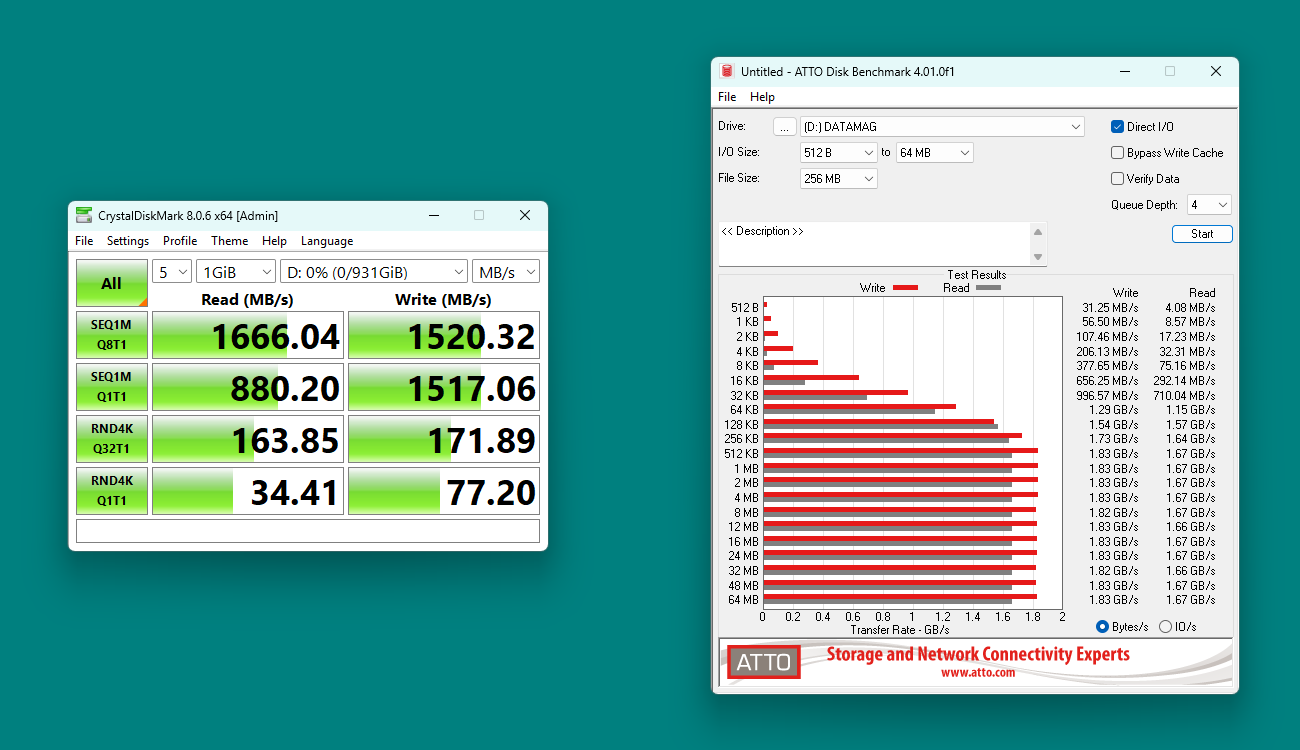Image resolution: width=1300 pixels, height=750 pixels.
Task: Open the File menu in CrystalDiskMark
Action: [x=84, y=241]
